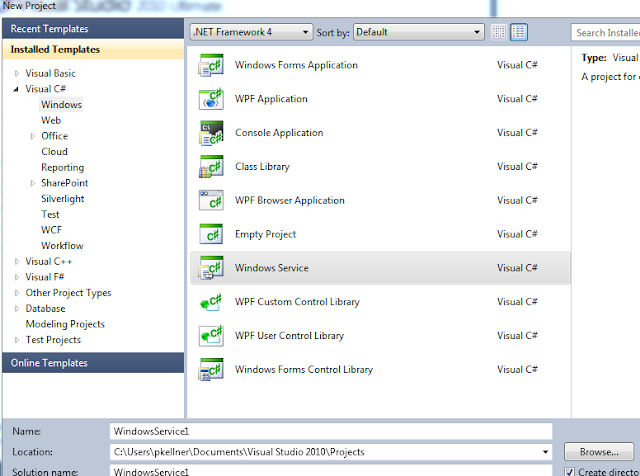Select the Office label in the tree
Viewport: 640px width, 476px height.
(54, 136)
